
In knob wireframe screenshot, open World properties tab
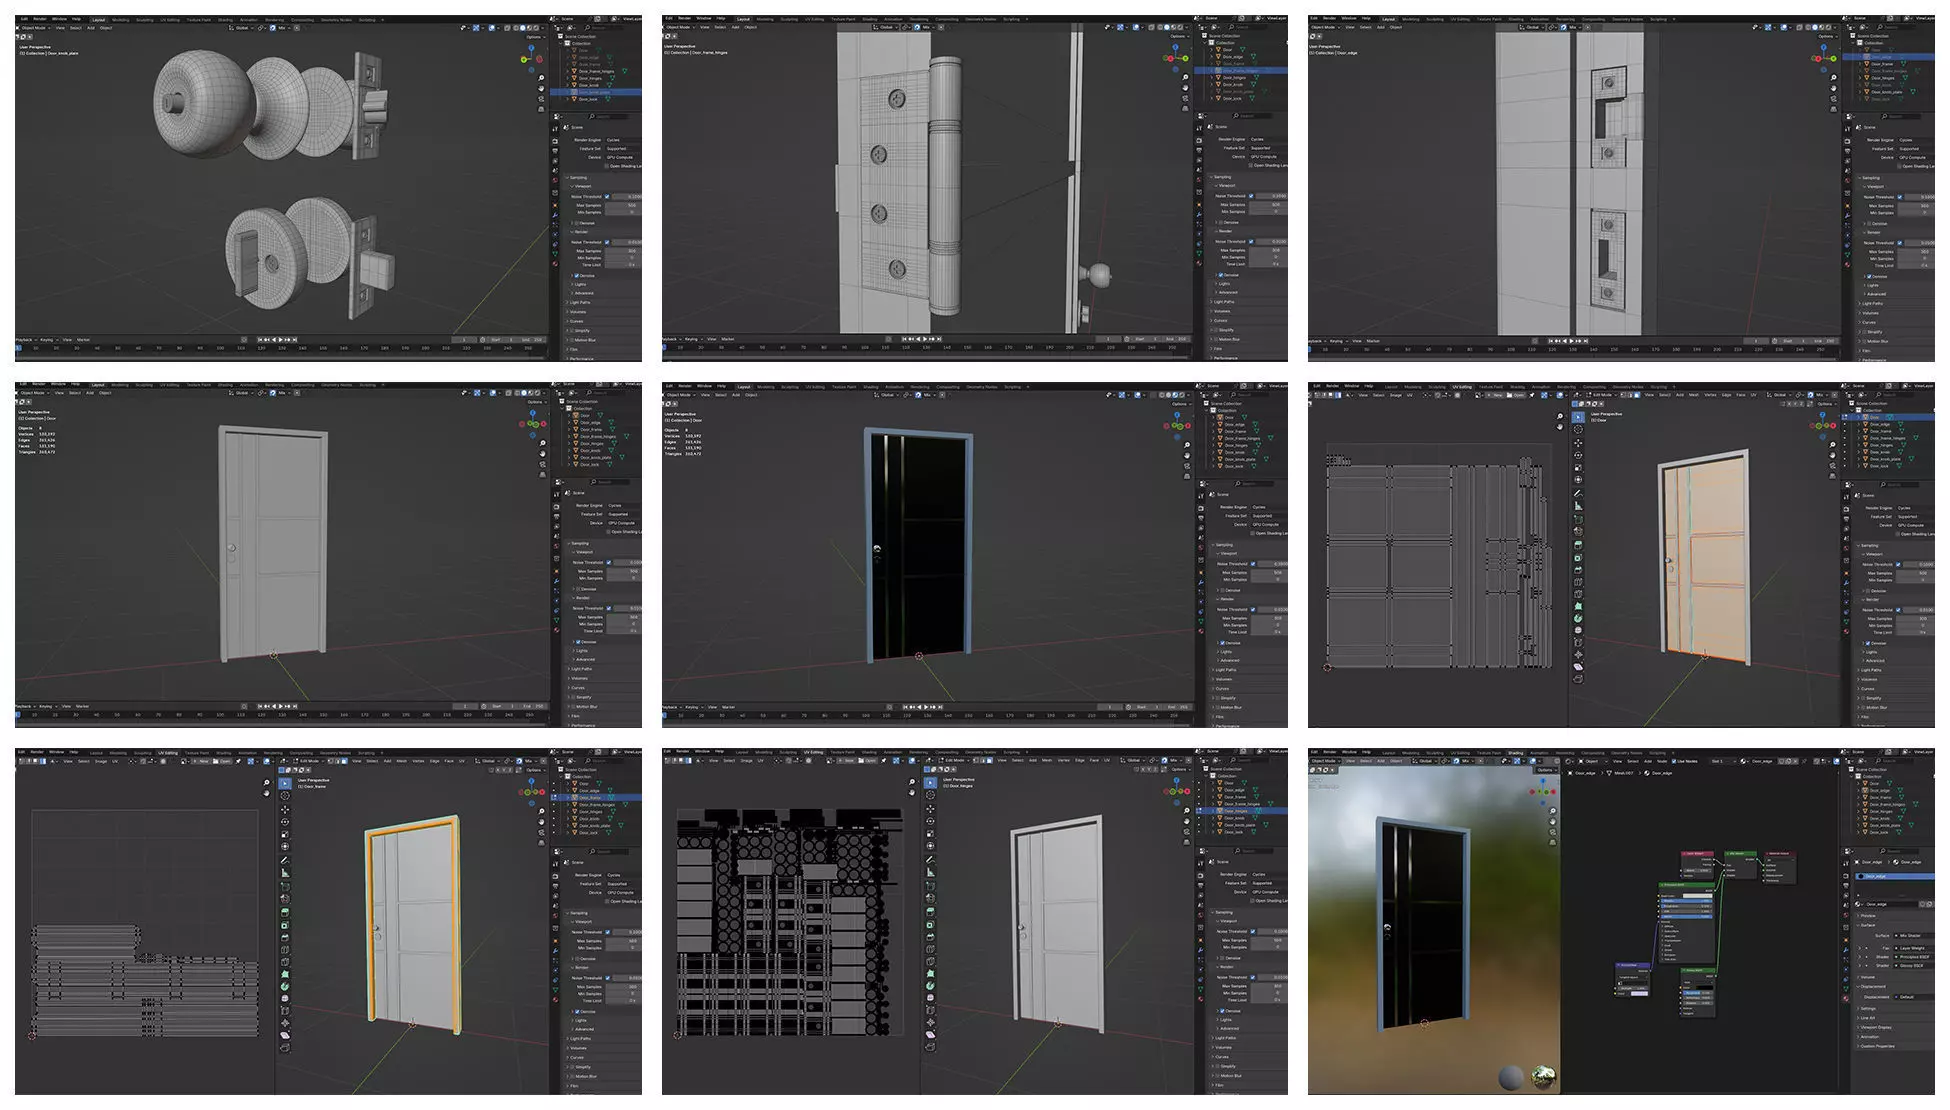point(555,180)
